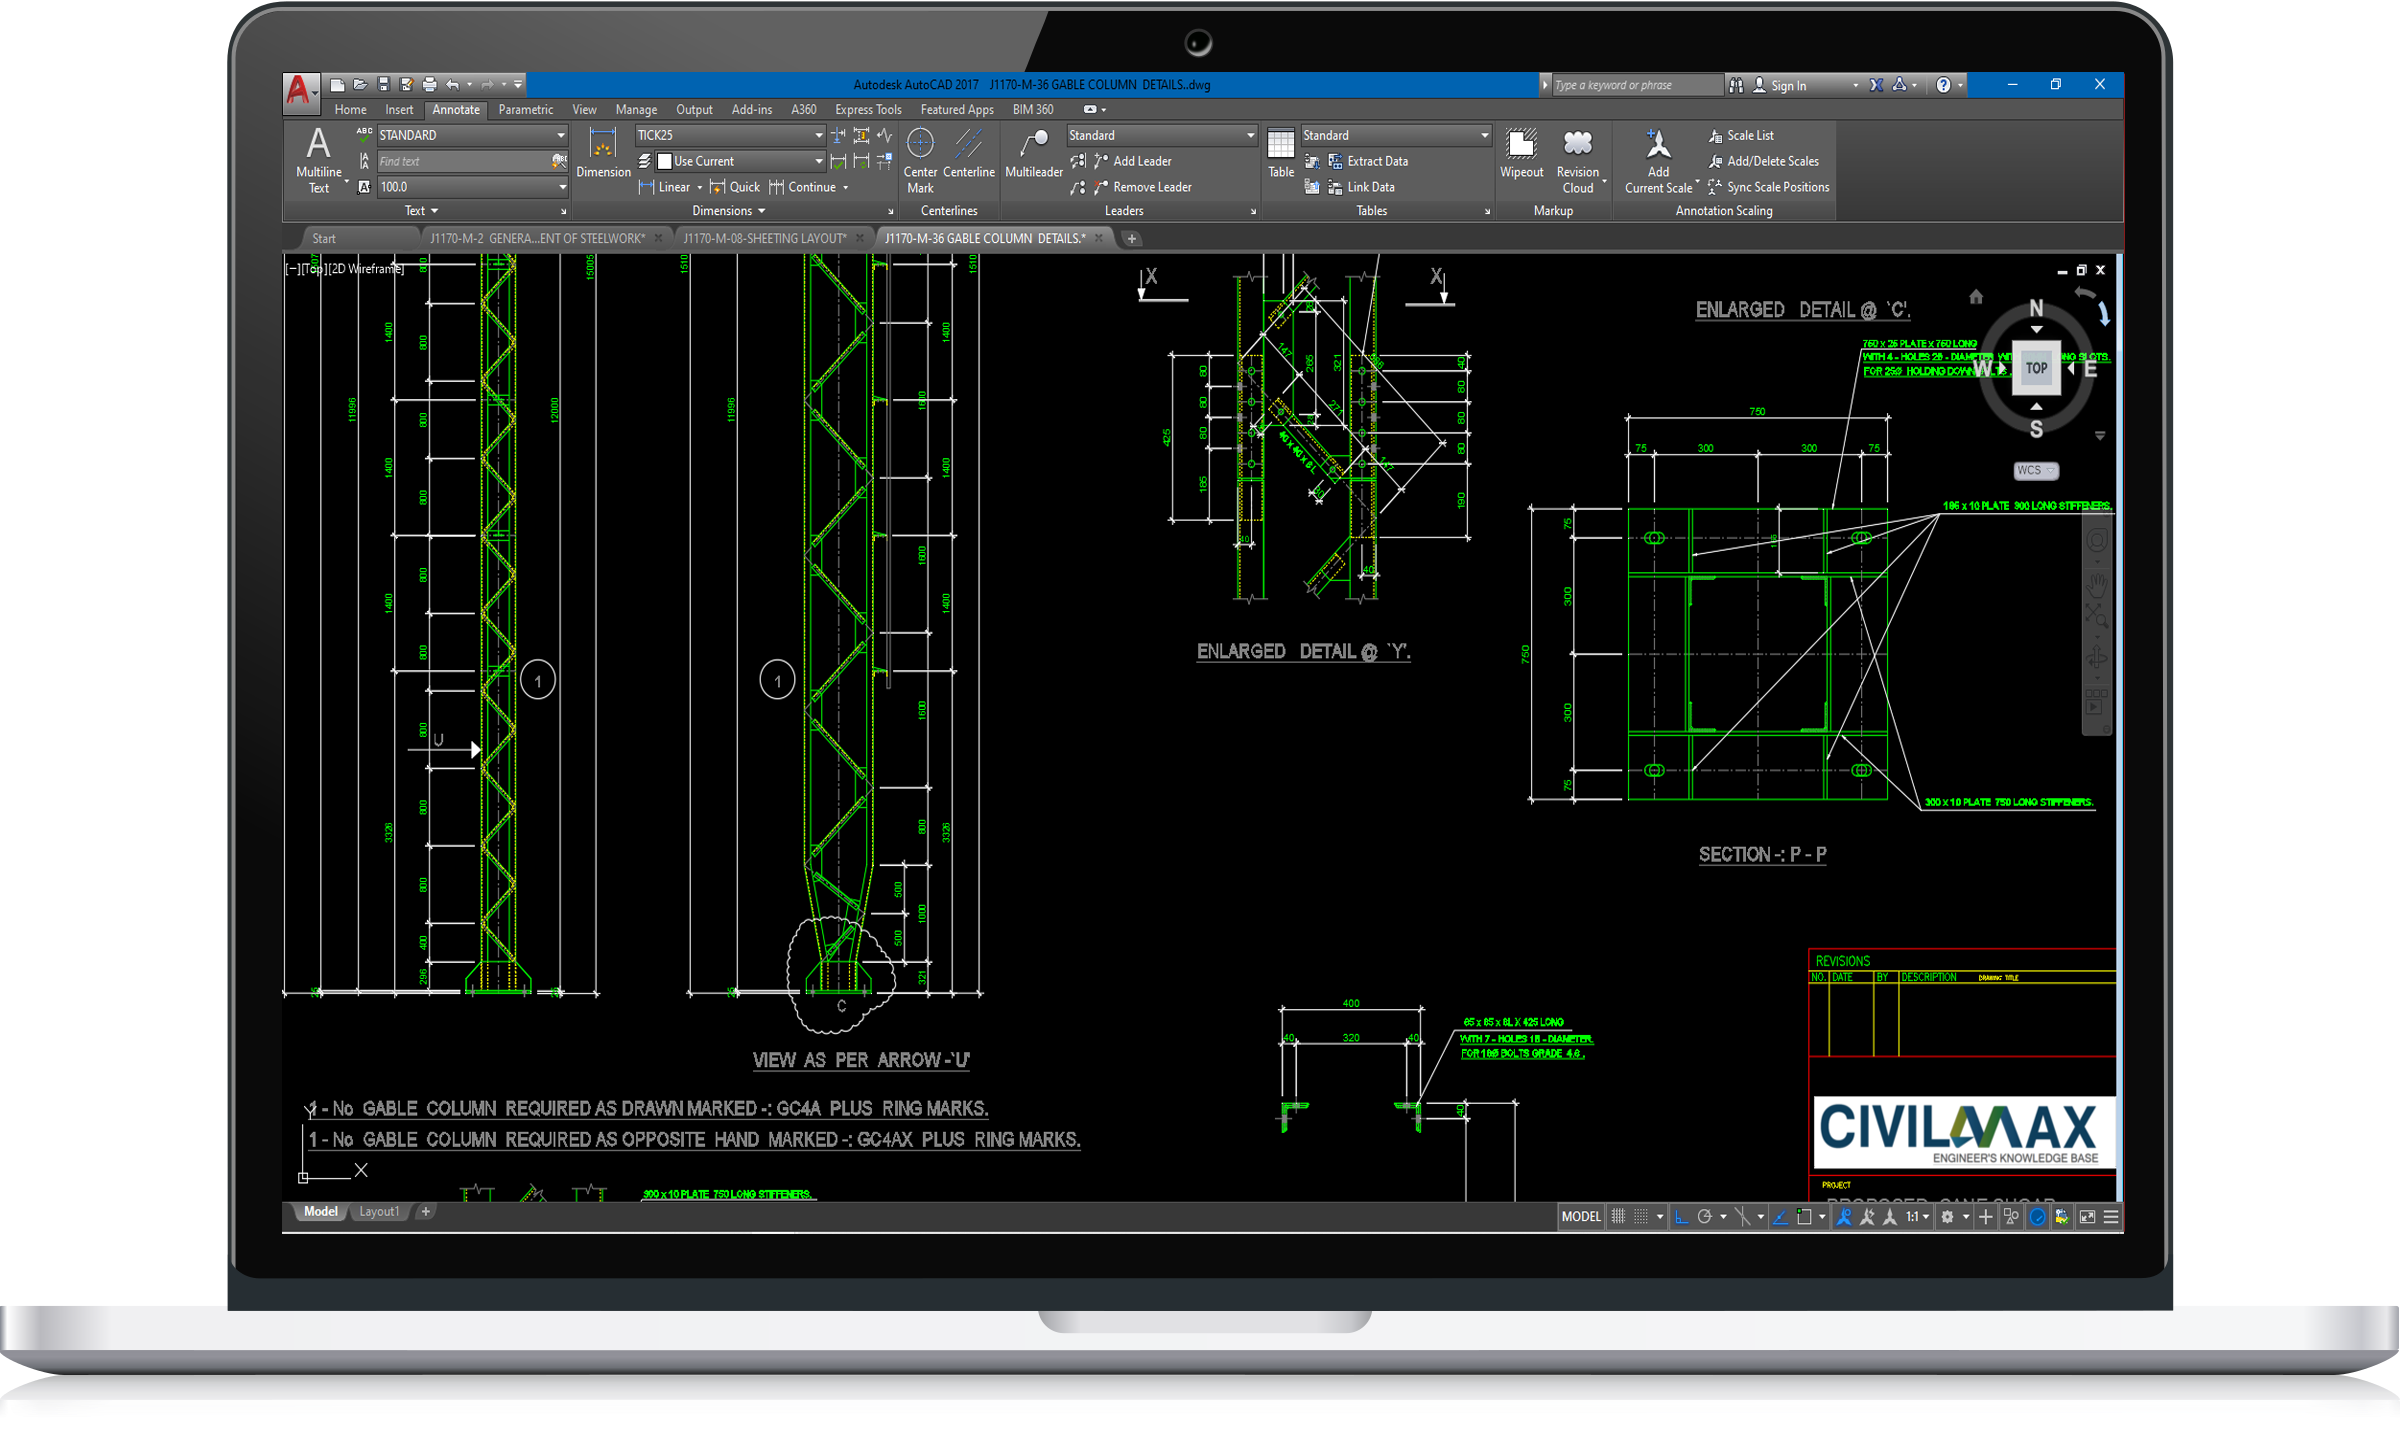Click the Customization hamburger icon in status bar
This screenshot has height=1444, width=2400.
point(2111,1216)
